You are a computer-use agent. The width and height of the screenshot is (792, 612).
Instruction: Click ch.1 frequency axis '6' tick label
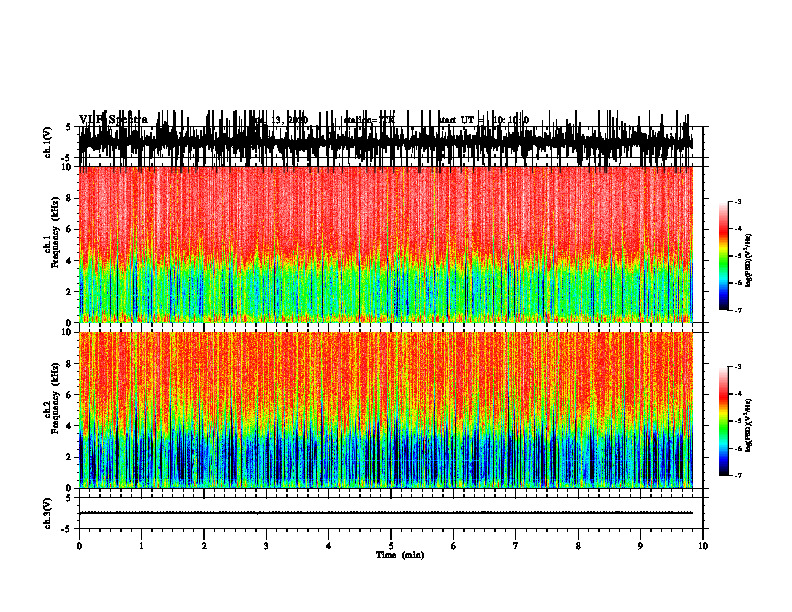[69, 229]
